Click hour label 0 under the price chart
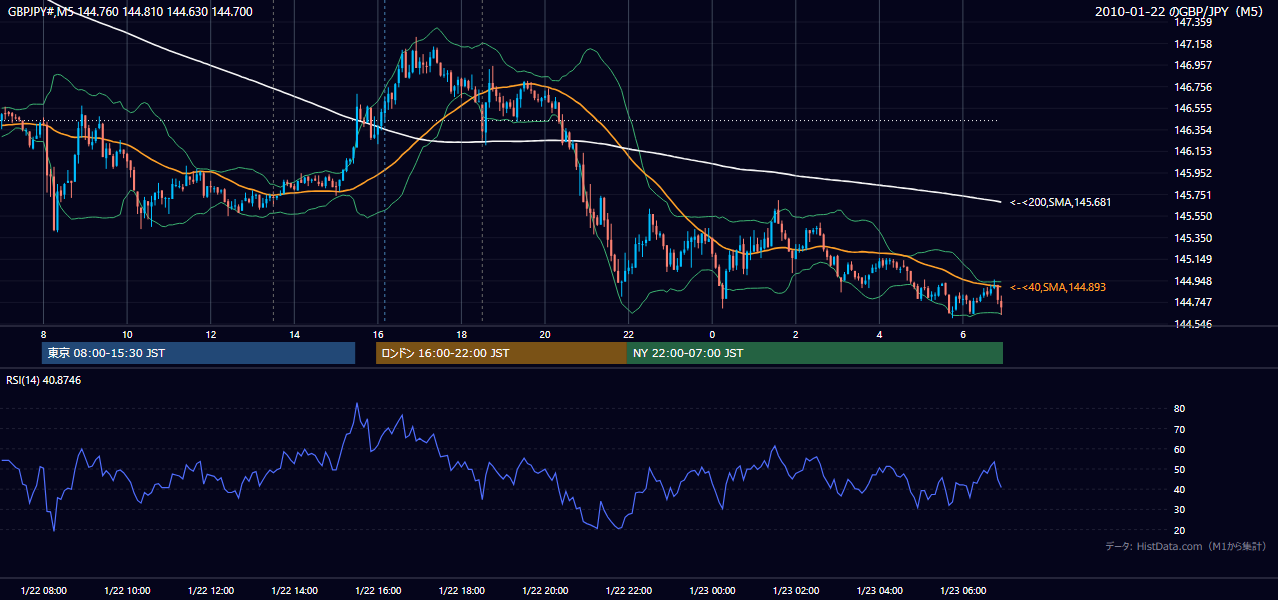Image resolution: width=1278 pixels, height=600 pixels. click(x=712, y=334)
